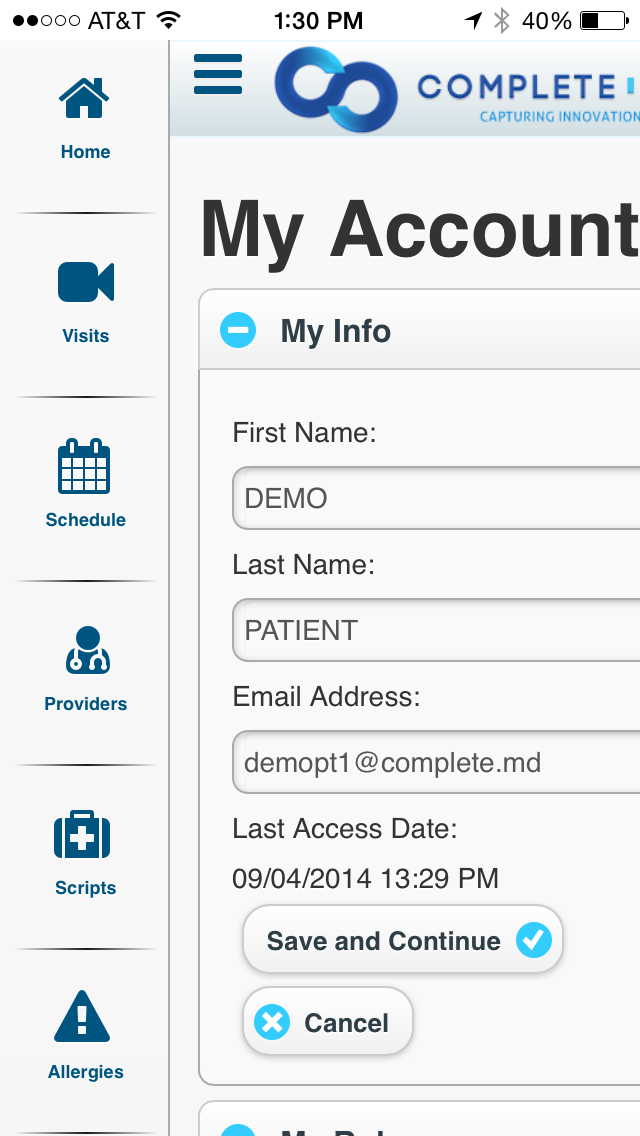Open the Schedule calendar icon

(x=84, y=466)
